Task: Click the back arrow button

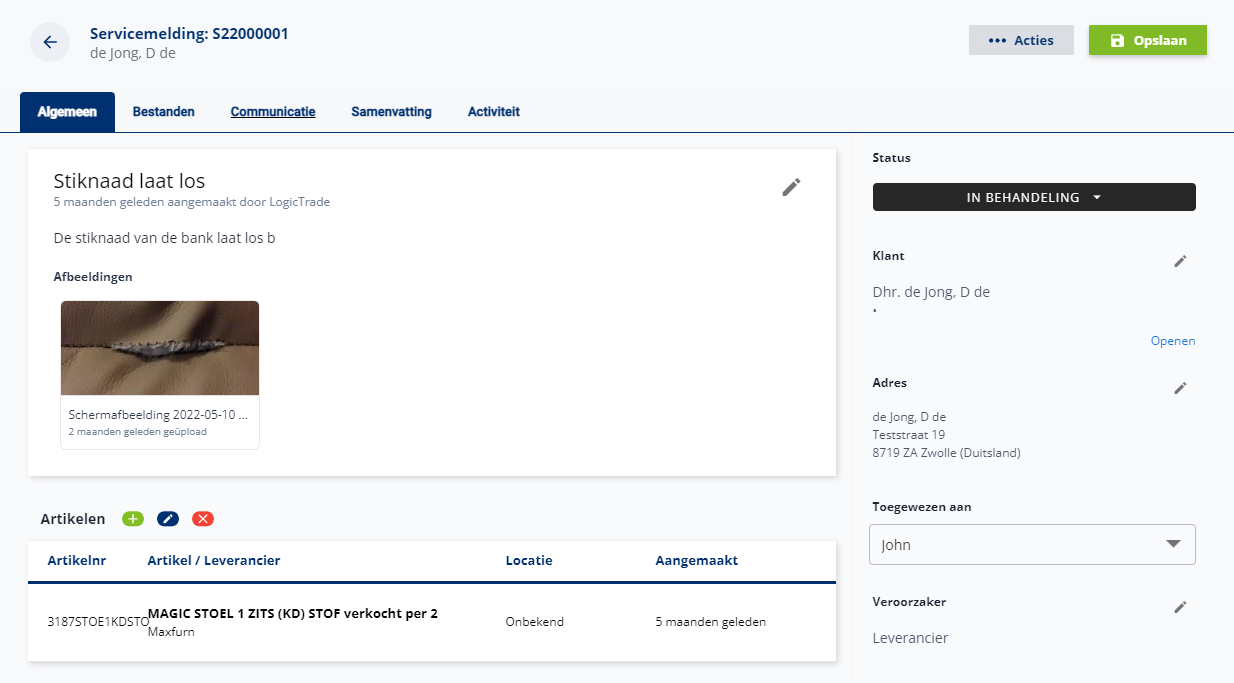Action: coord(50,42)
